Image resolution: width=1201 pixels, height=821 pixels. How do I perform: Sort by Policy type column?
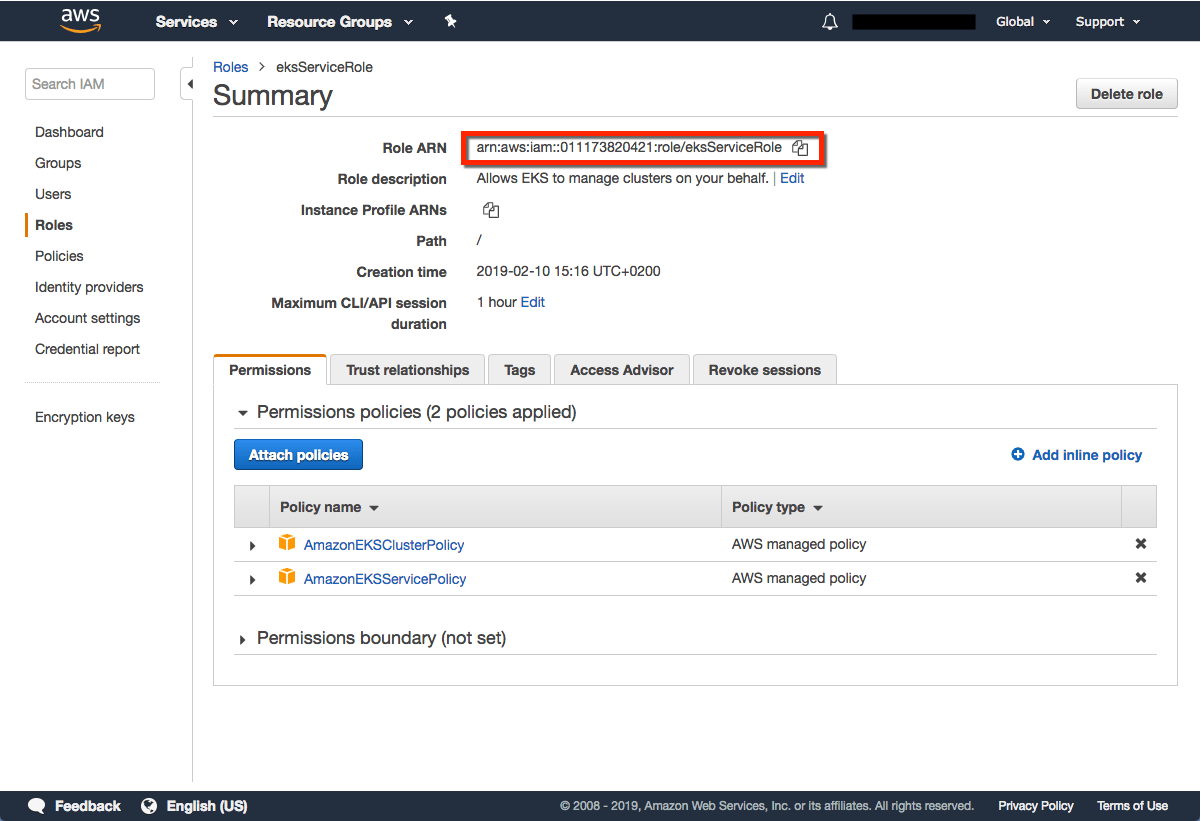pyautogui.click(x=777, y=507)
